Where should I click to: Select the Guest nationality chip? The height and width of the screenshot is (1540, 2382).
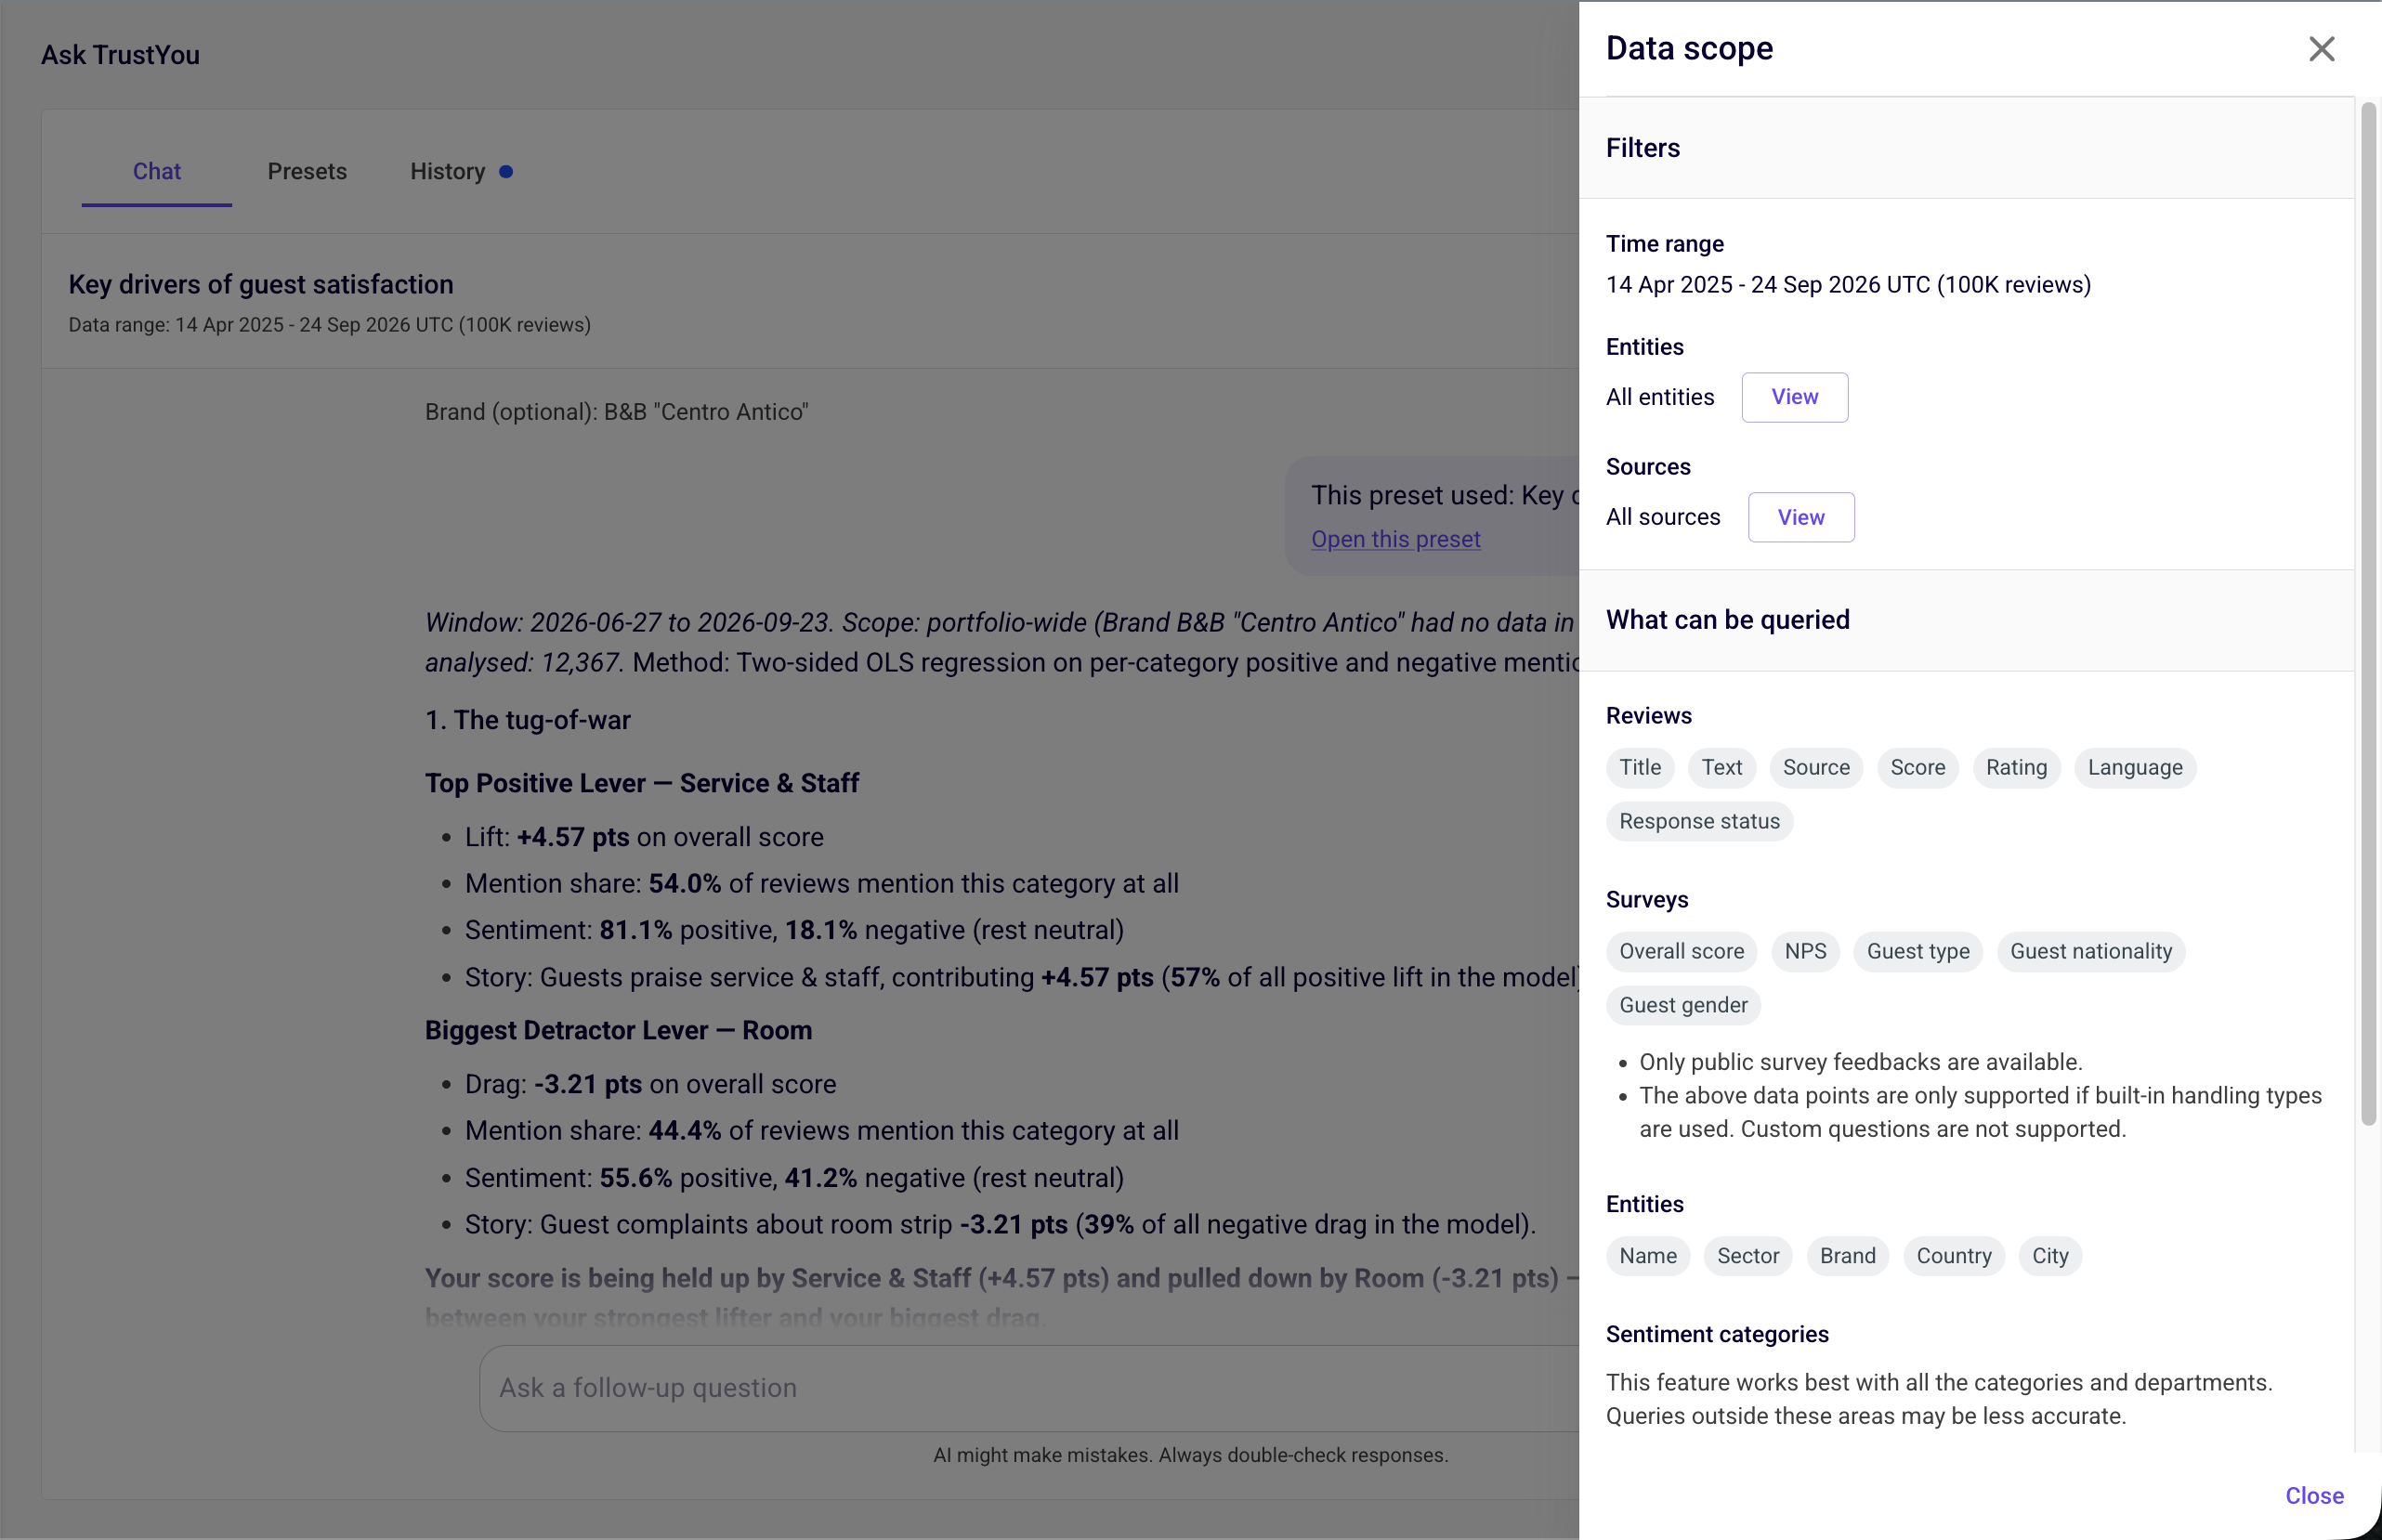click(x=2090, y=952)
